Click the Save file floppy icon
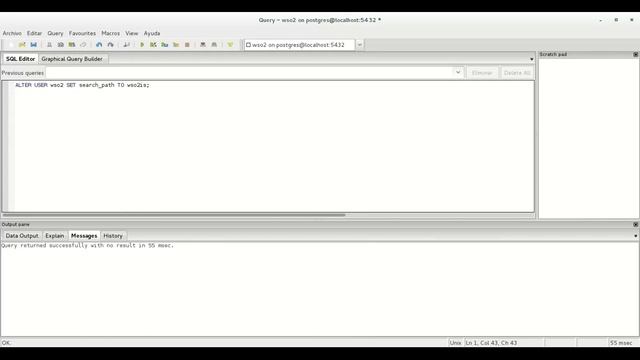640x360 pixels. coord(33,45)
